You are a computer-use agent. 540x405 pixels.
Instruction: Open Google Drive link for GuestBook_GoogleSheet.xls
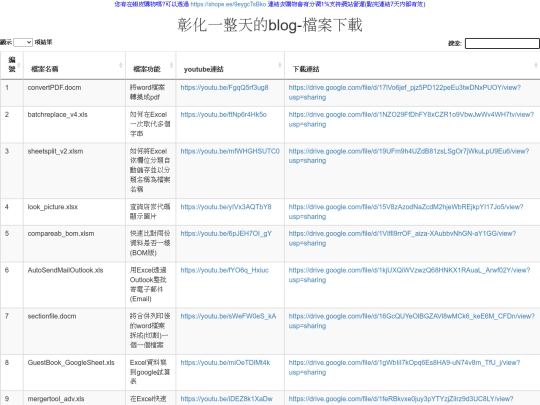(x=404, y=367)
